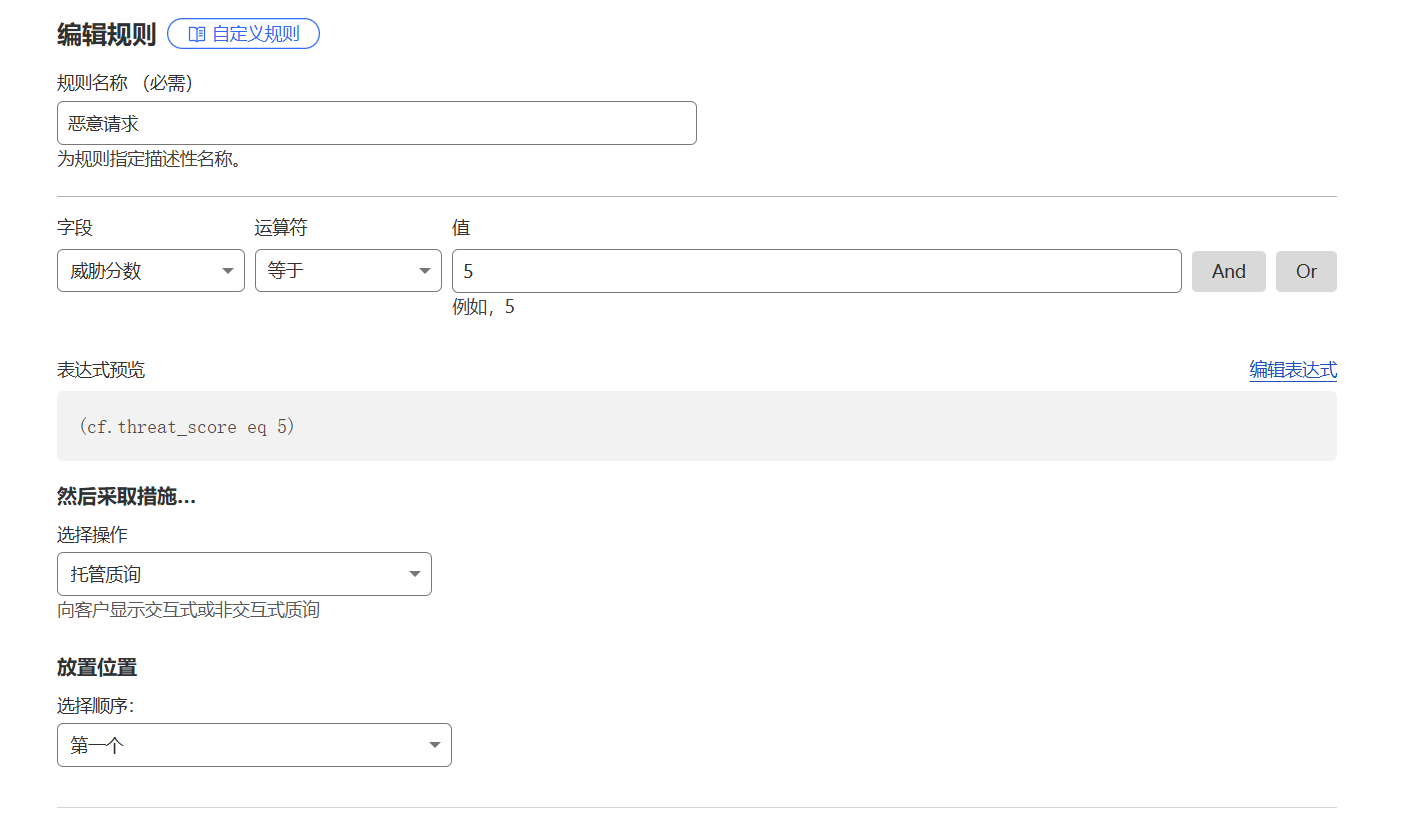The height and width of the screenshot is (816, 1408).
Task: Click the 编辑规则 page heading
Action: tap(106, 34)
